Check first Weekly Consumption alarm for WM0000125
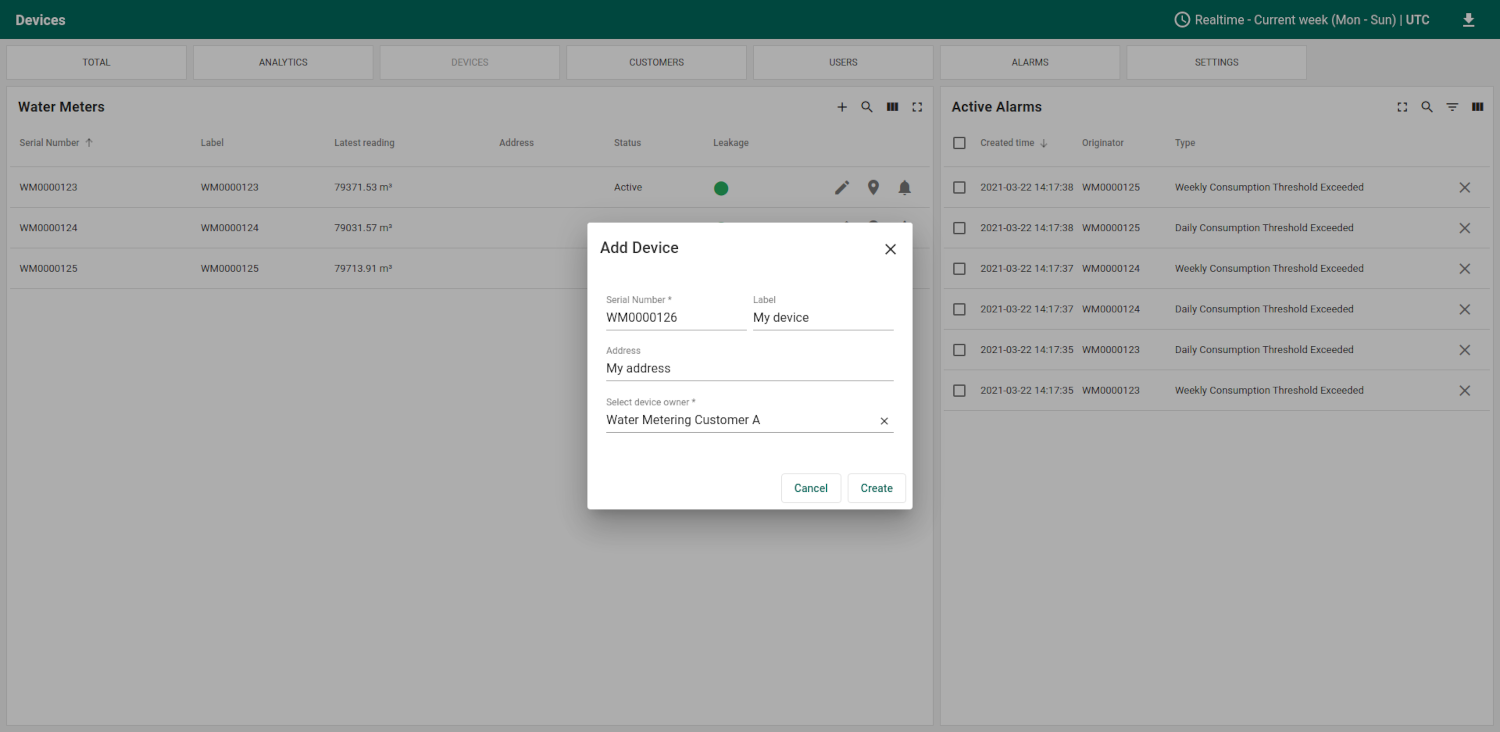 click(x=960, y=188)
